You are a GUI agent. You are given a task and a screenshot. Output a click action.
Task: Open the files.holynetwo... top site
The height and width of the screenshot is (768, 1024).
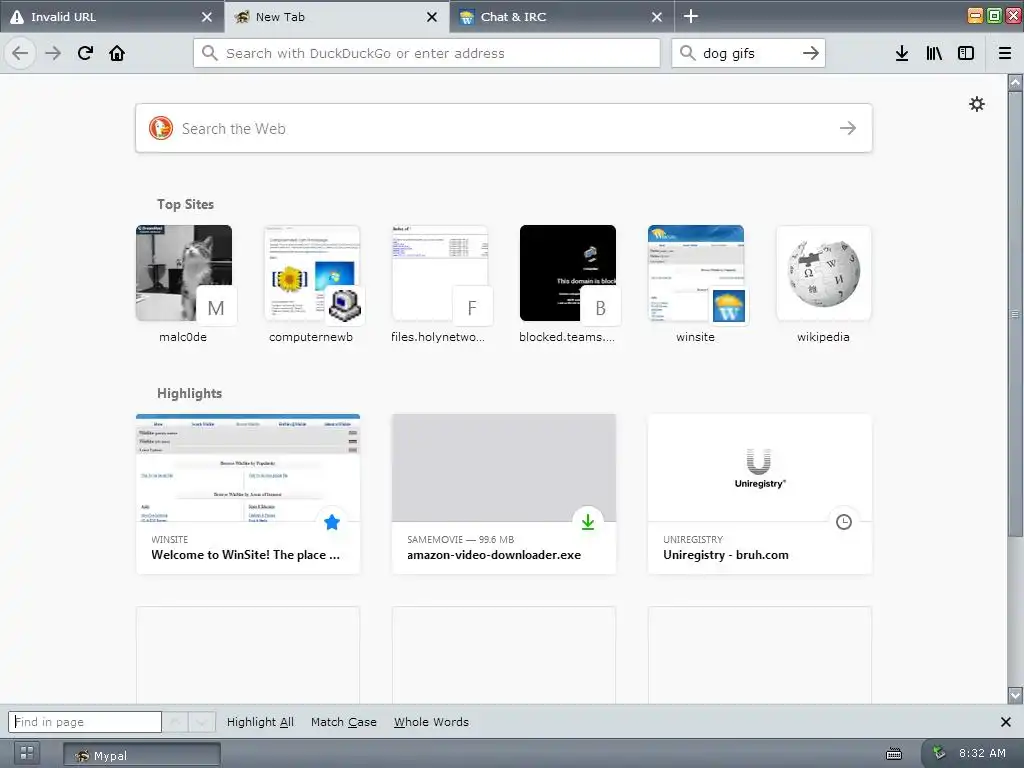click(440, 283)
